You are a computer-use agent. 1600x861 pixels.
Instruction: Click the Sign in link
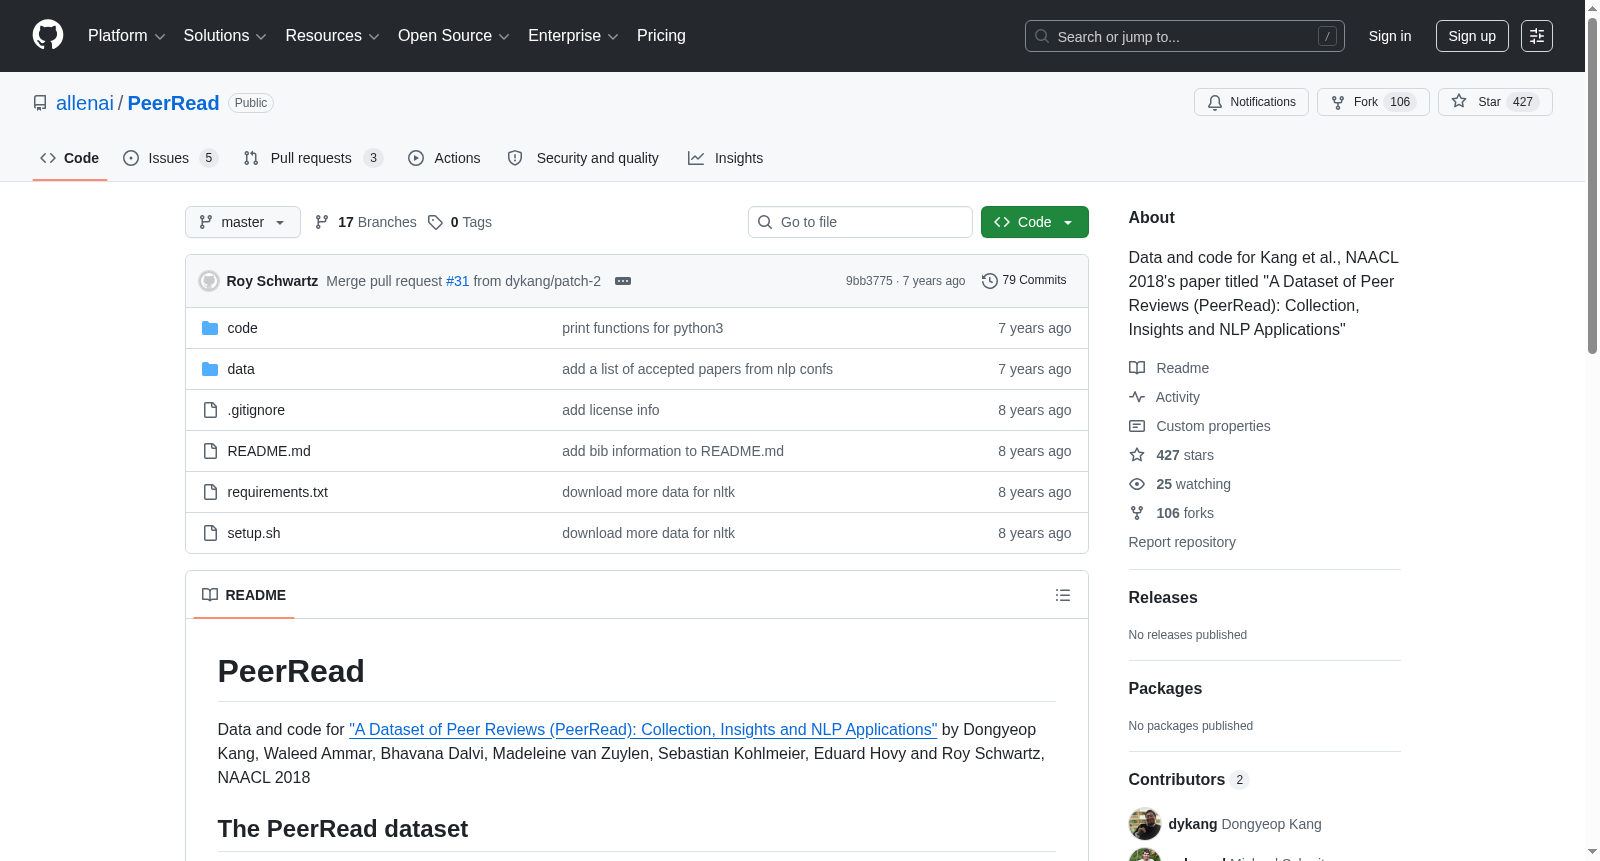[x=1390, y=36]
